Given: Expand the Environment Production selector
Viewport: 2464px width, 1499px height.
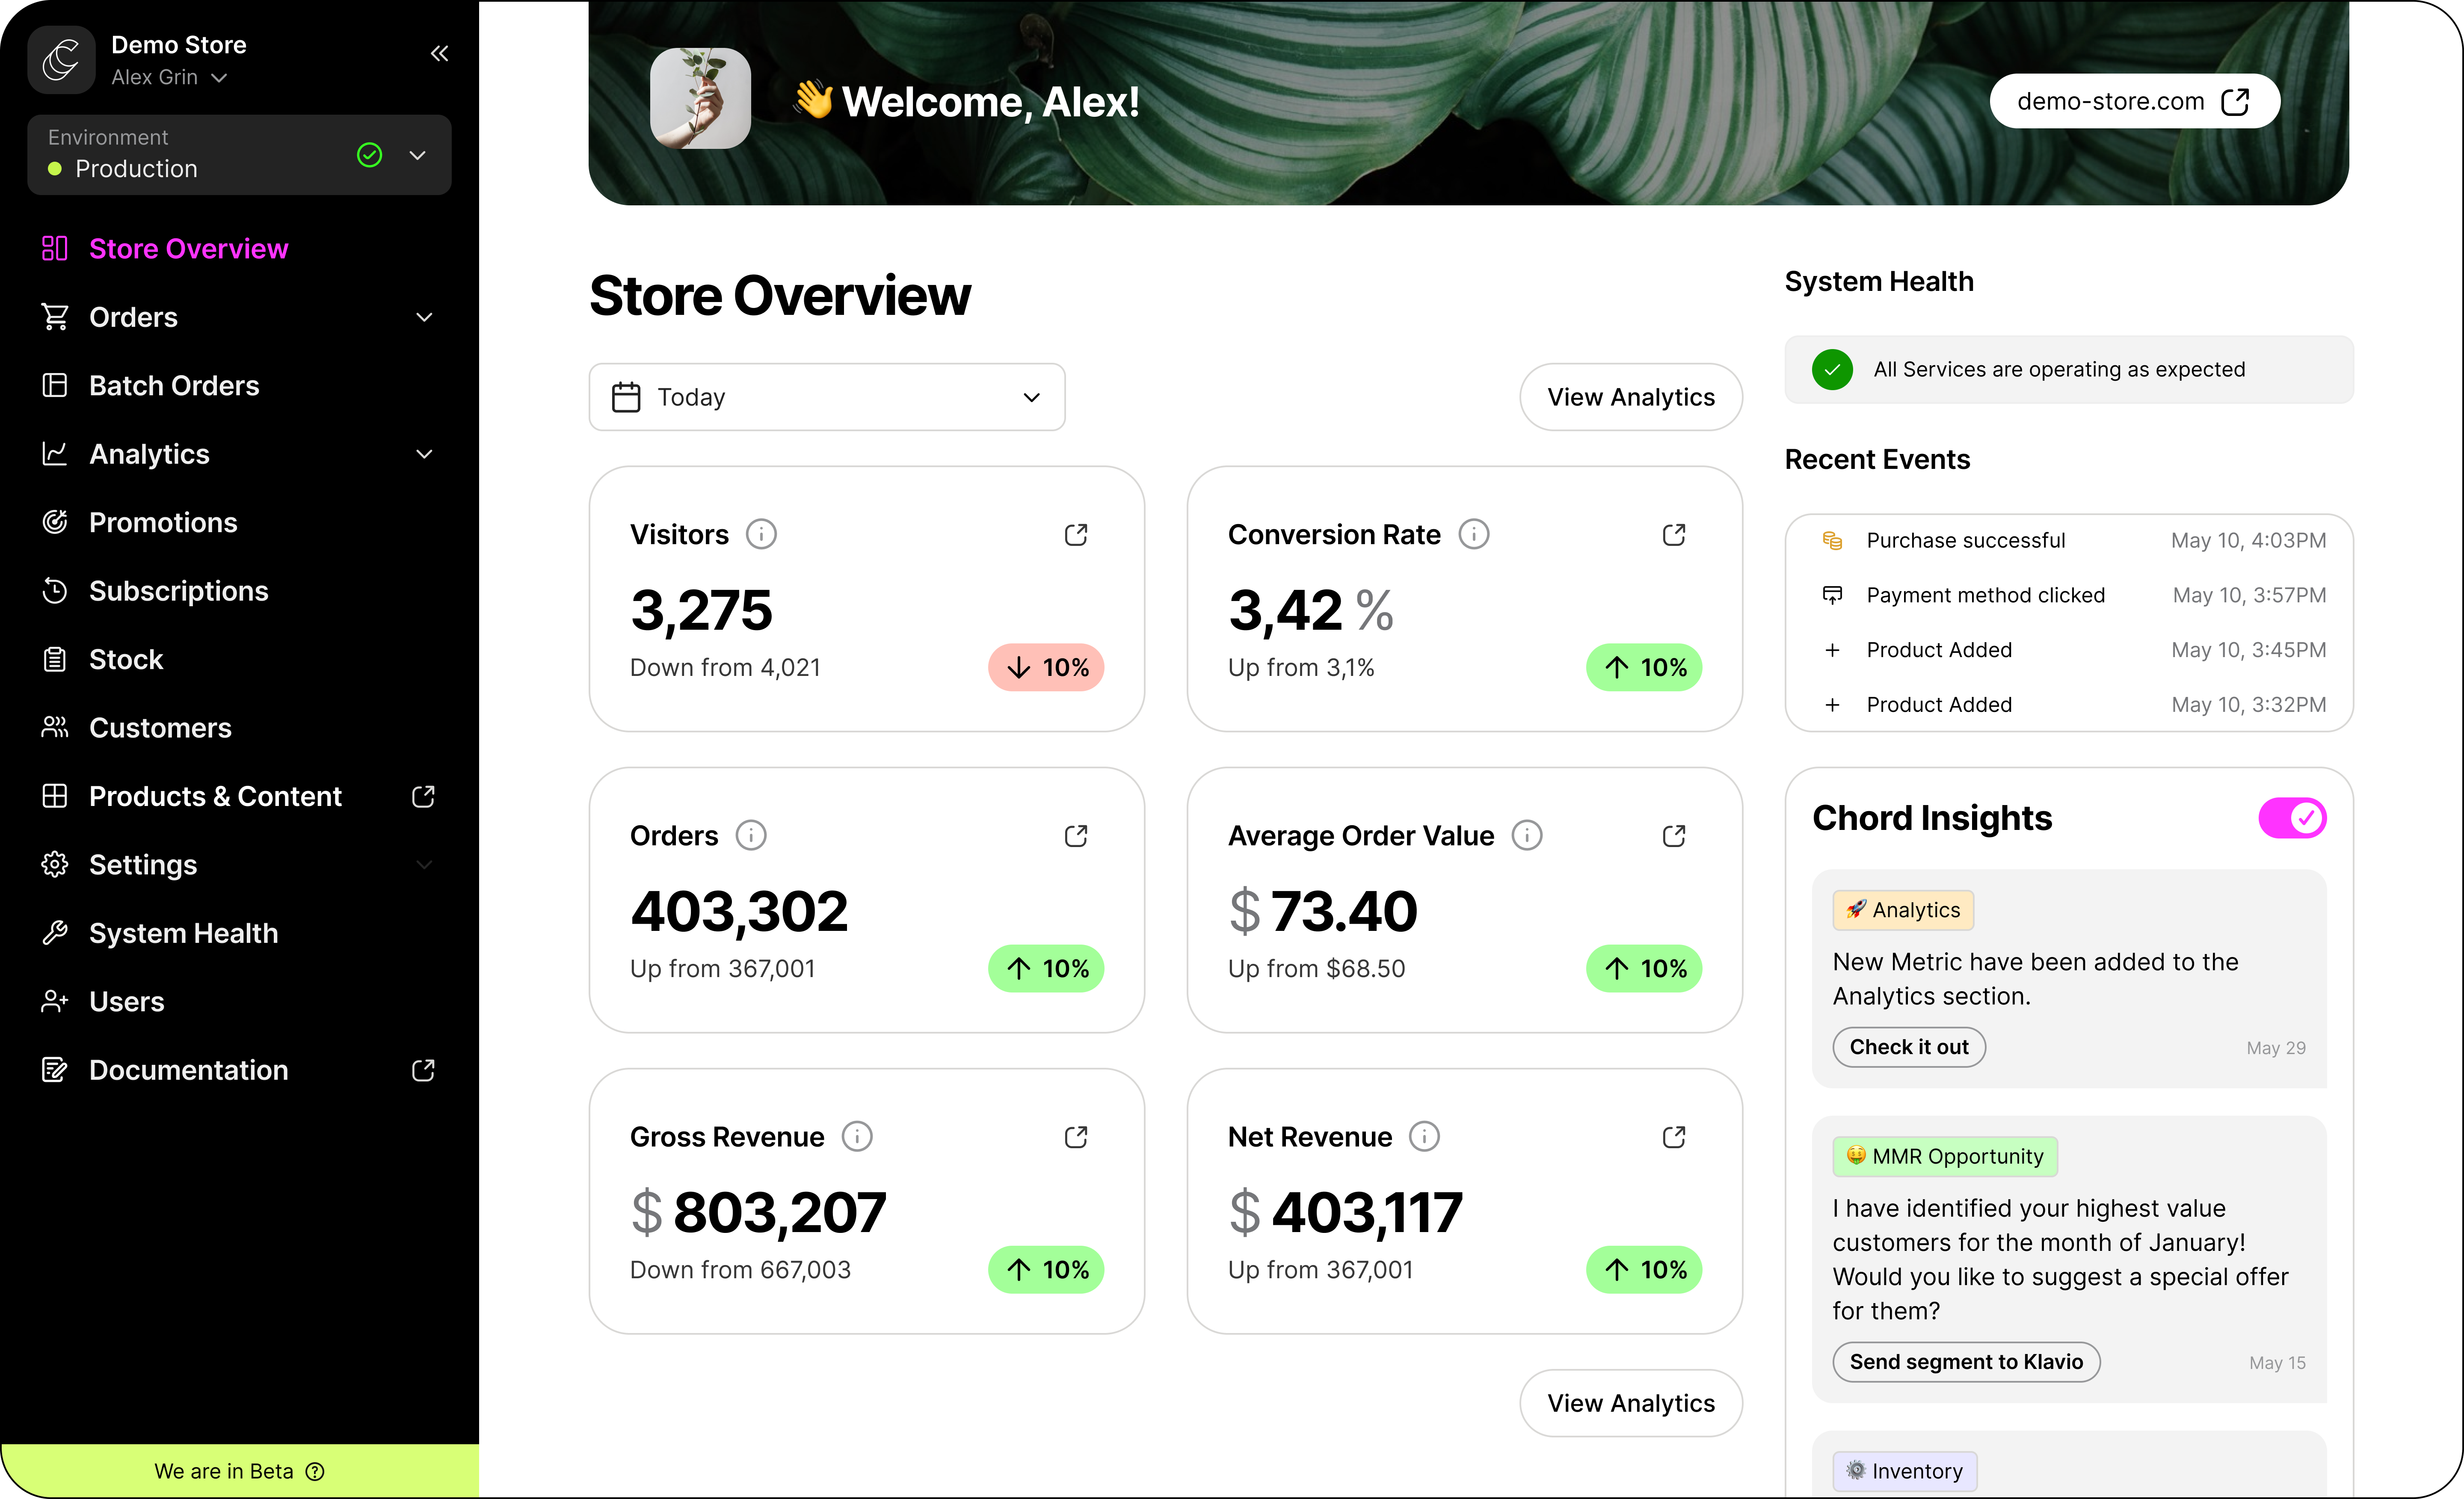Looking at the screenshot, I should (417, 155).
